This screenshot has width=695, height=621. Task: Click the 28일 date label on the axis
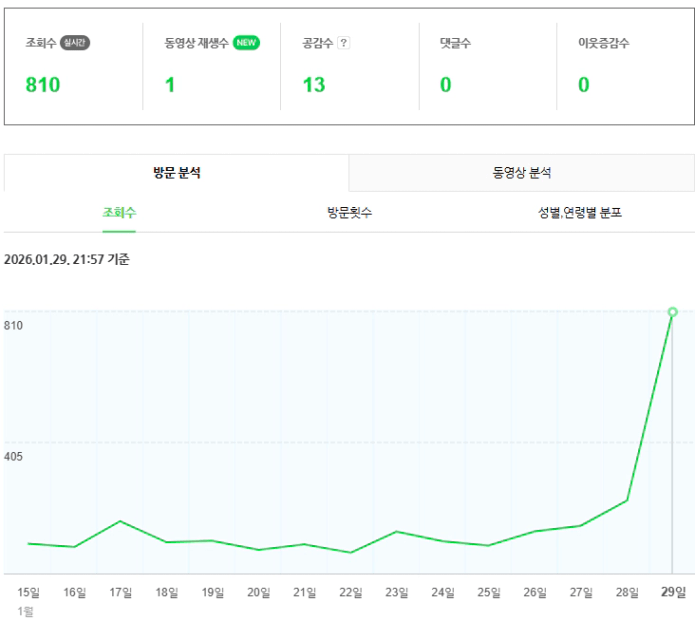(627, 592)
